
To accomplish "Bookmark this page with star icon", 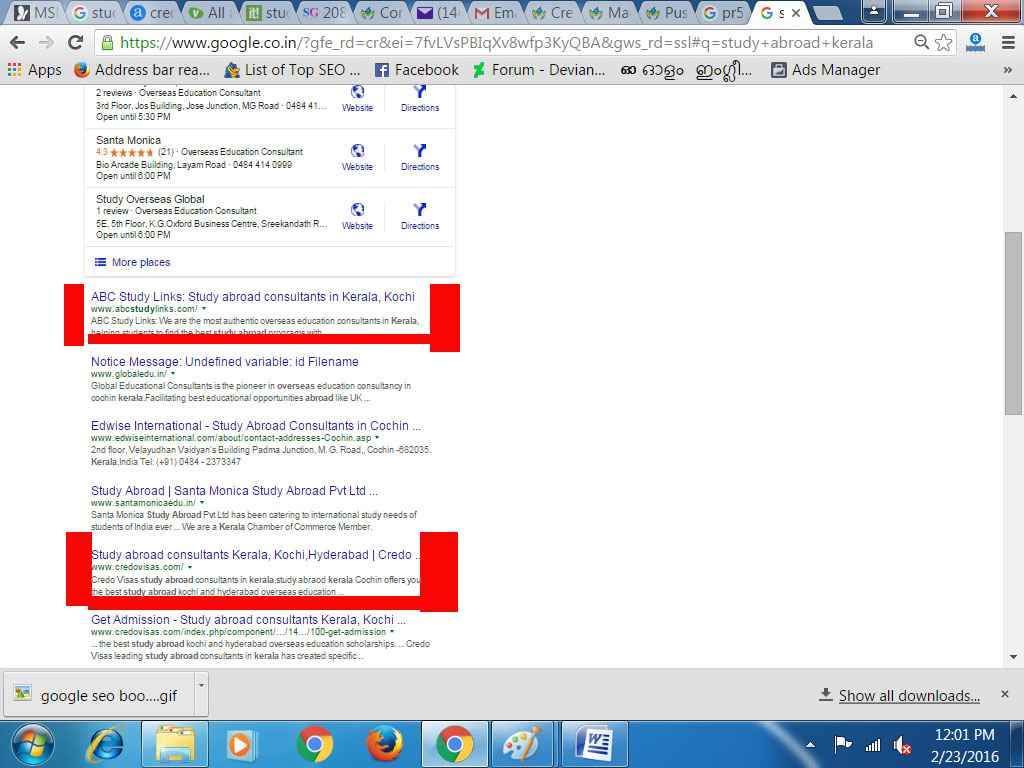I will pos(943,43).
